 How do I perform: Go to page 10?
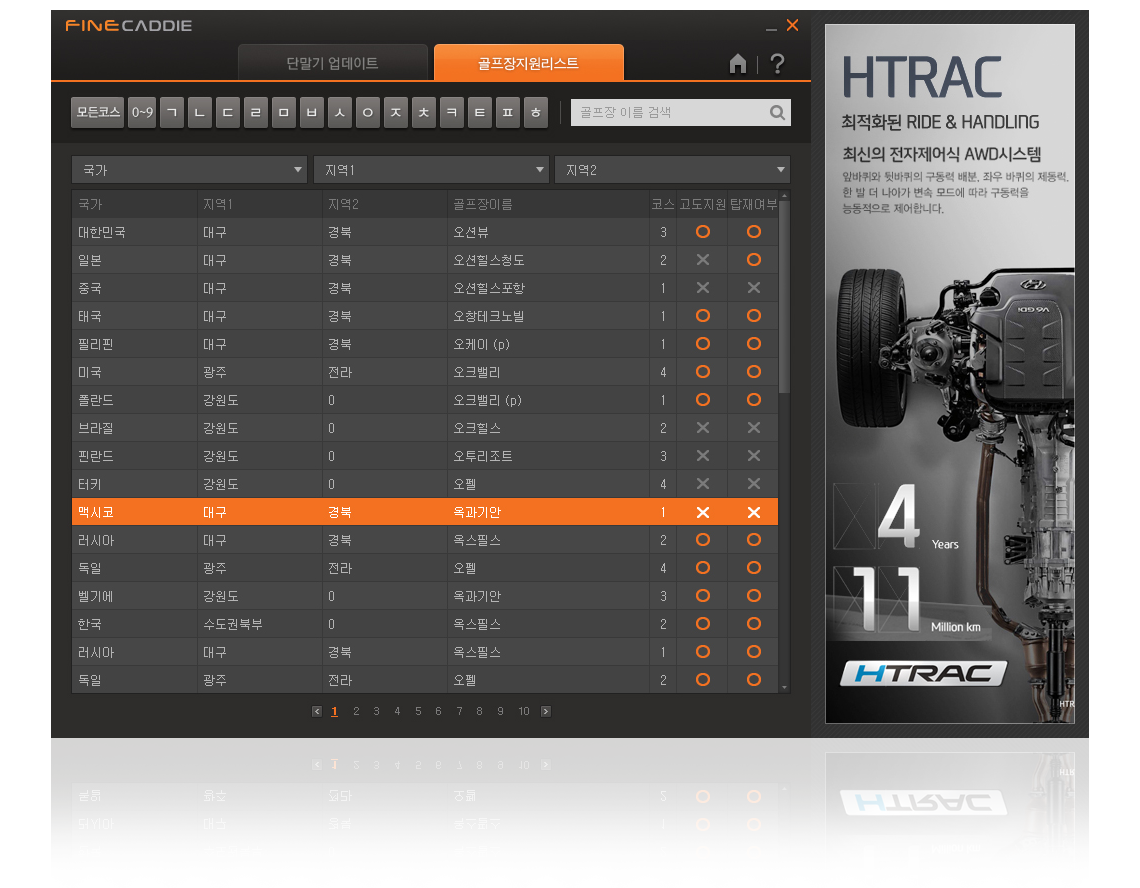[523, 711]
